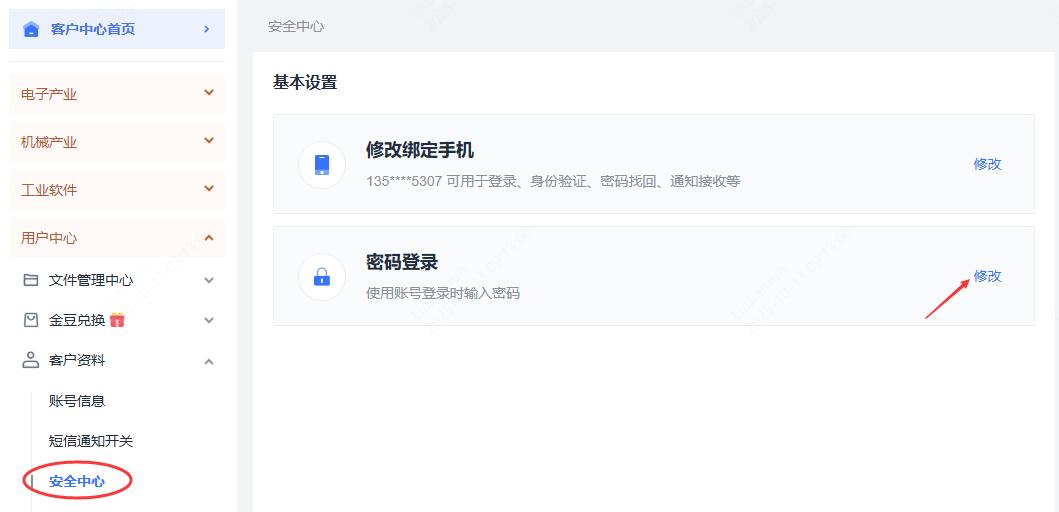1059x512 pixels.
Task: Expand the 工业软件 menu chevron
Action: pyautogui.click(x=208, y=189)
